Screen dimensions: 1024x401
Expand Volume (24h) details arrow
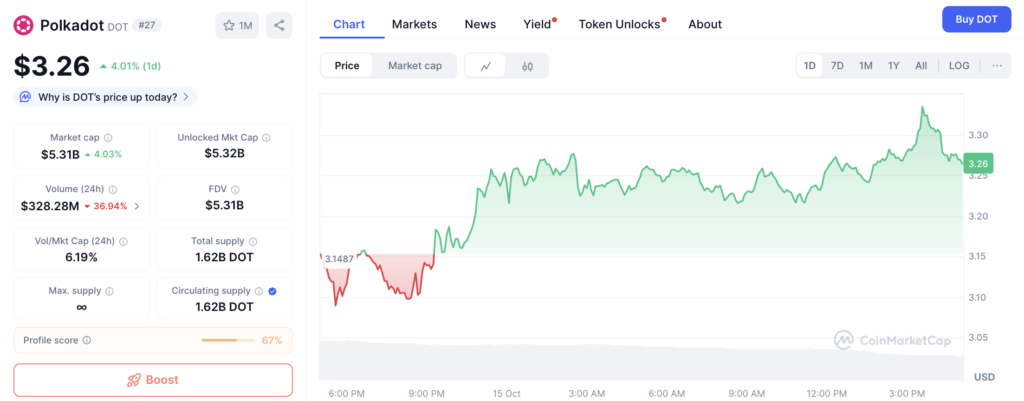(x=137, y=206)
